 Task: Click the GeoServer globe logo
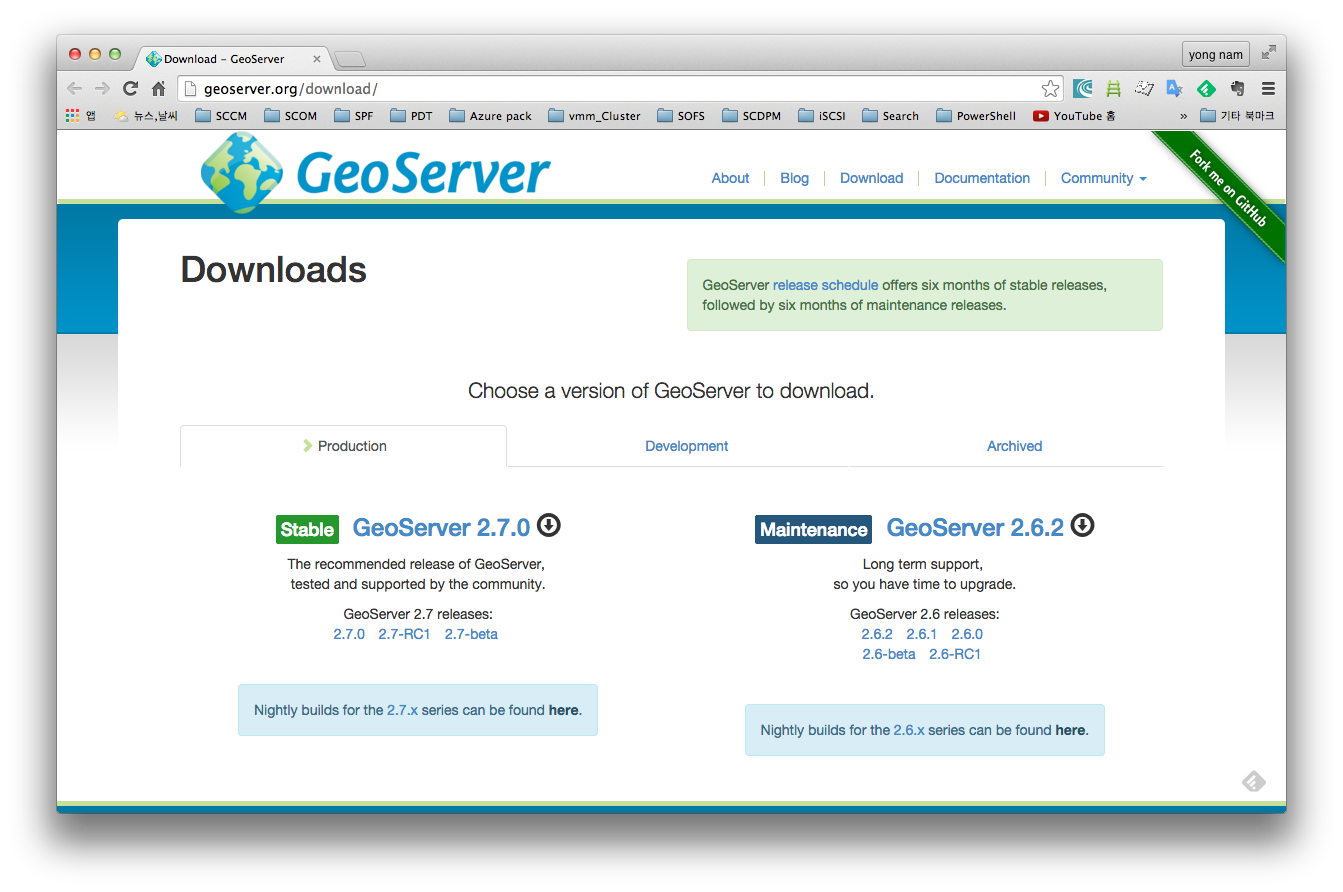pos(243,172)
